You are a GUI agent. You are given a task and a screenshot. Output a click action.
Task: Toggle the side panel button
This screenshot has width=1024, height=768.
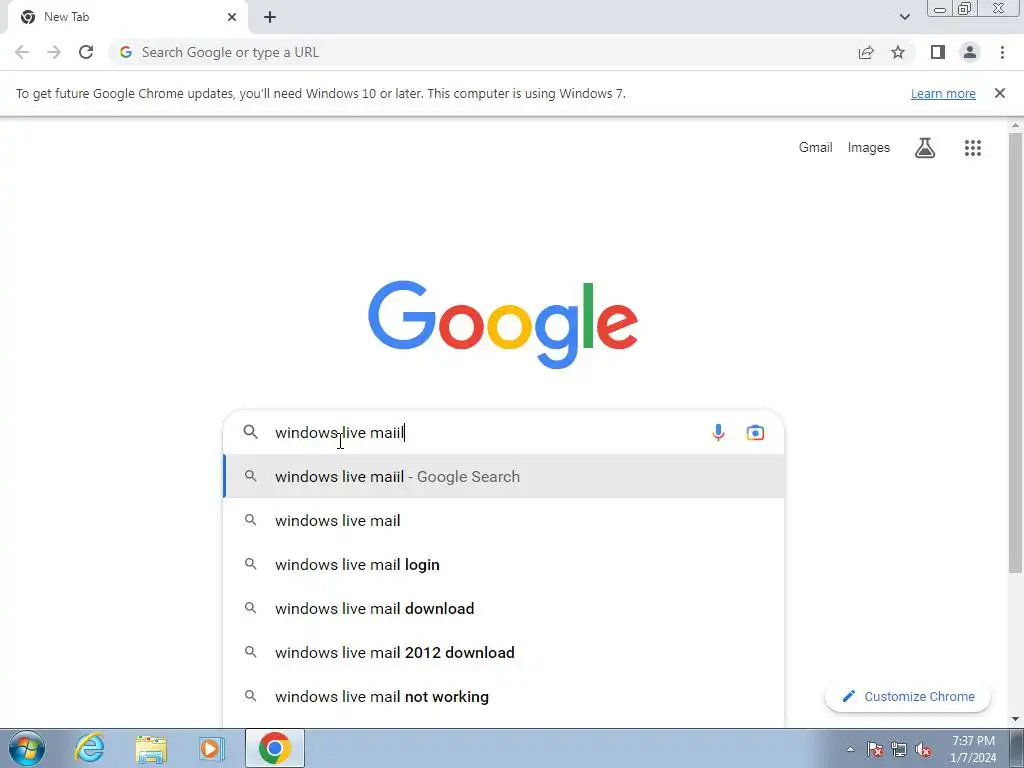938,52
